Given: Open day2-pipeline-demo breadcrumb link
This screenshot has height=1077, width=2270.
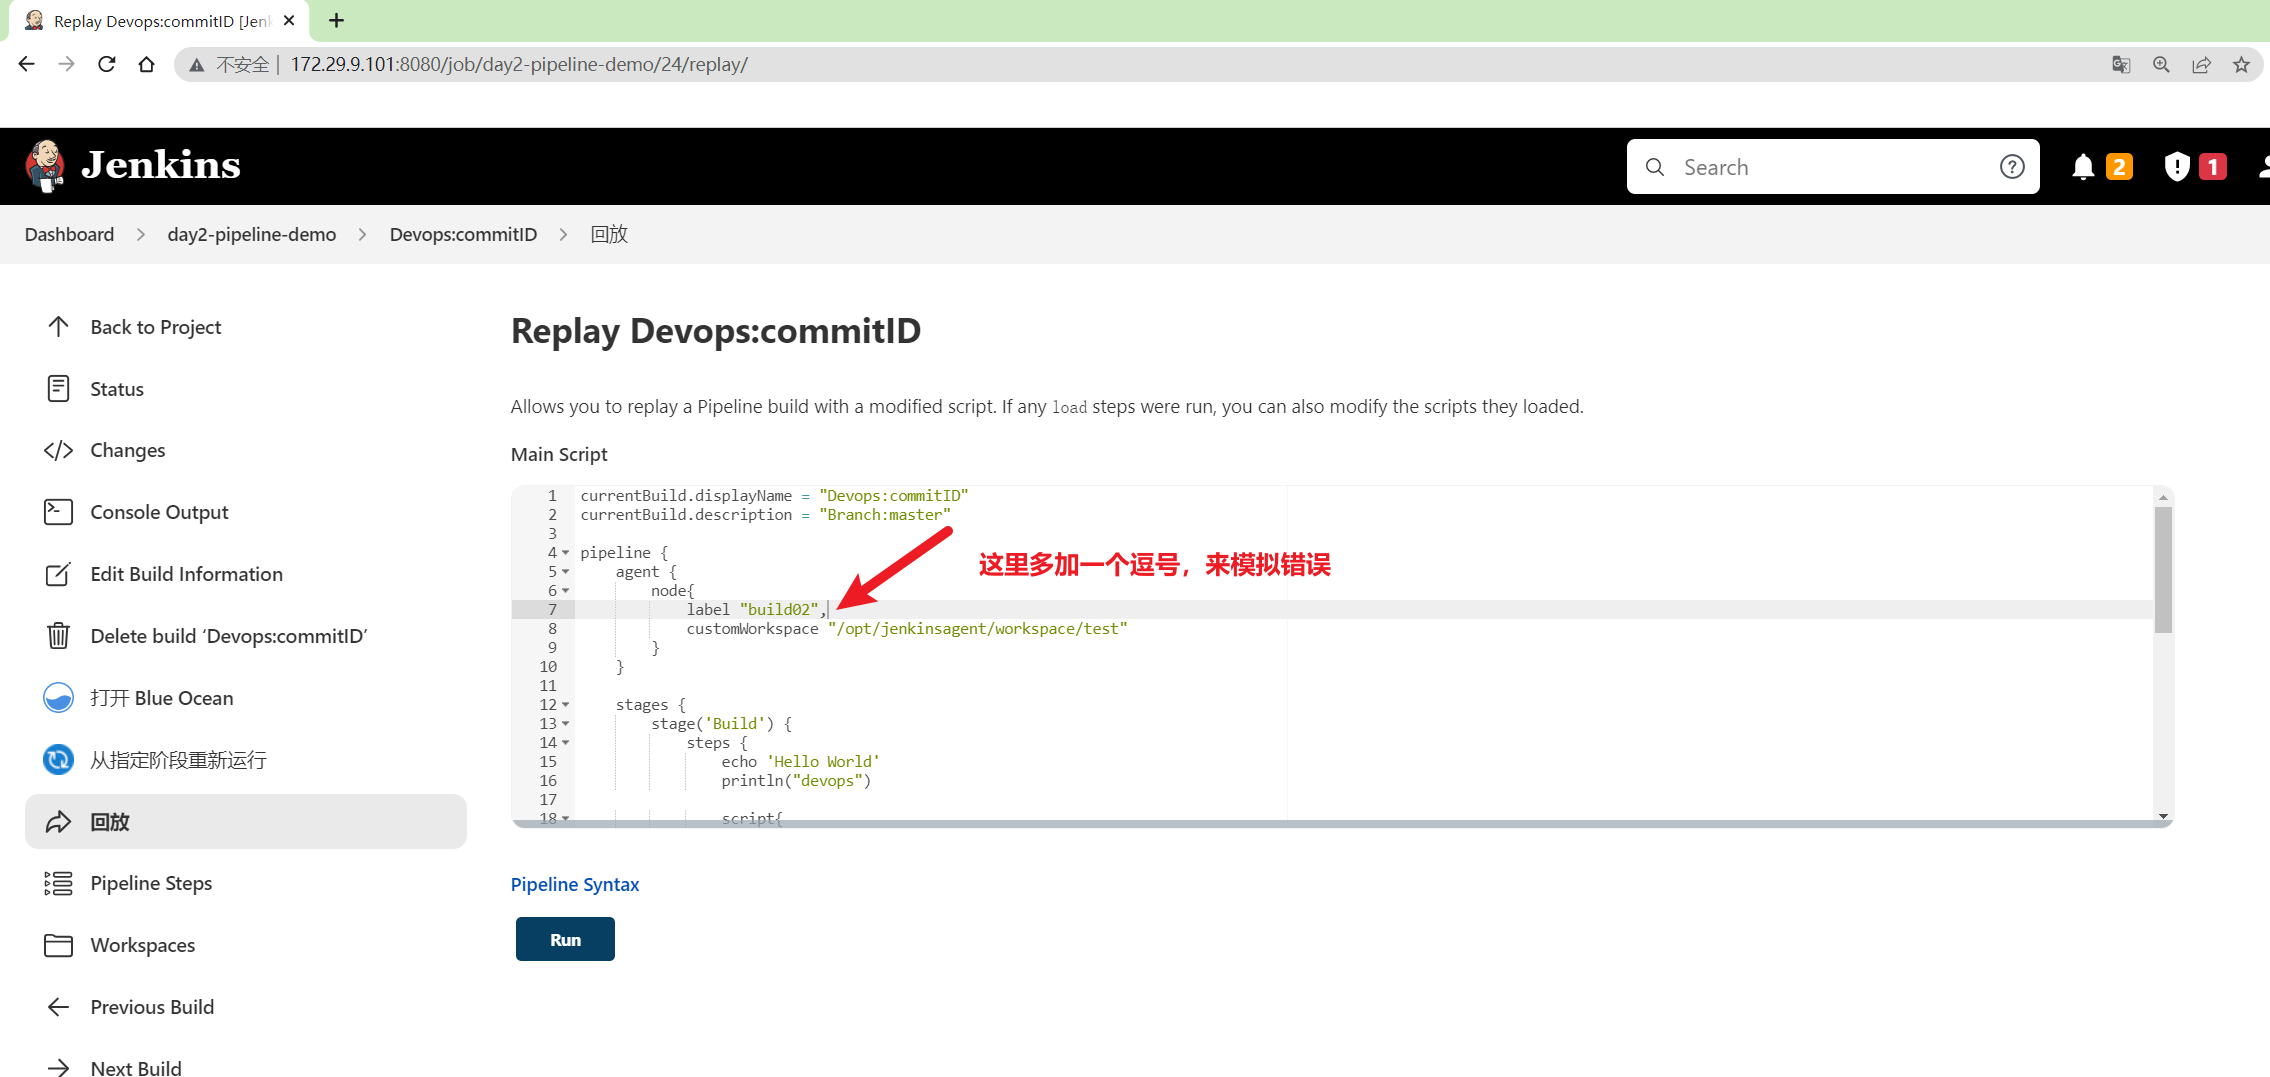Looking at the screenshot, I should pyautogui.click(x=252, y=234).
